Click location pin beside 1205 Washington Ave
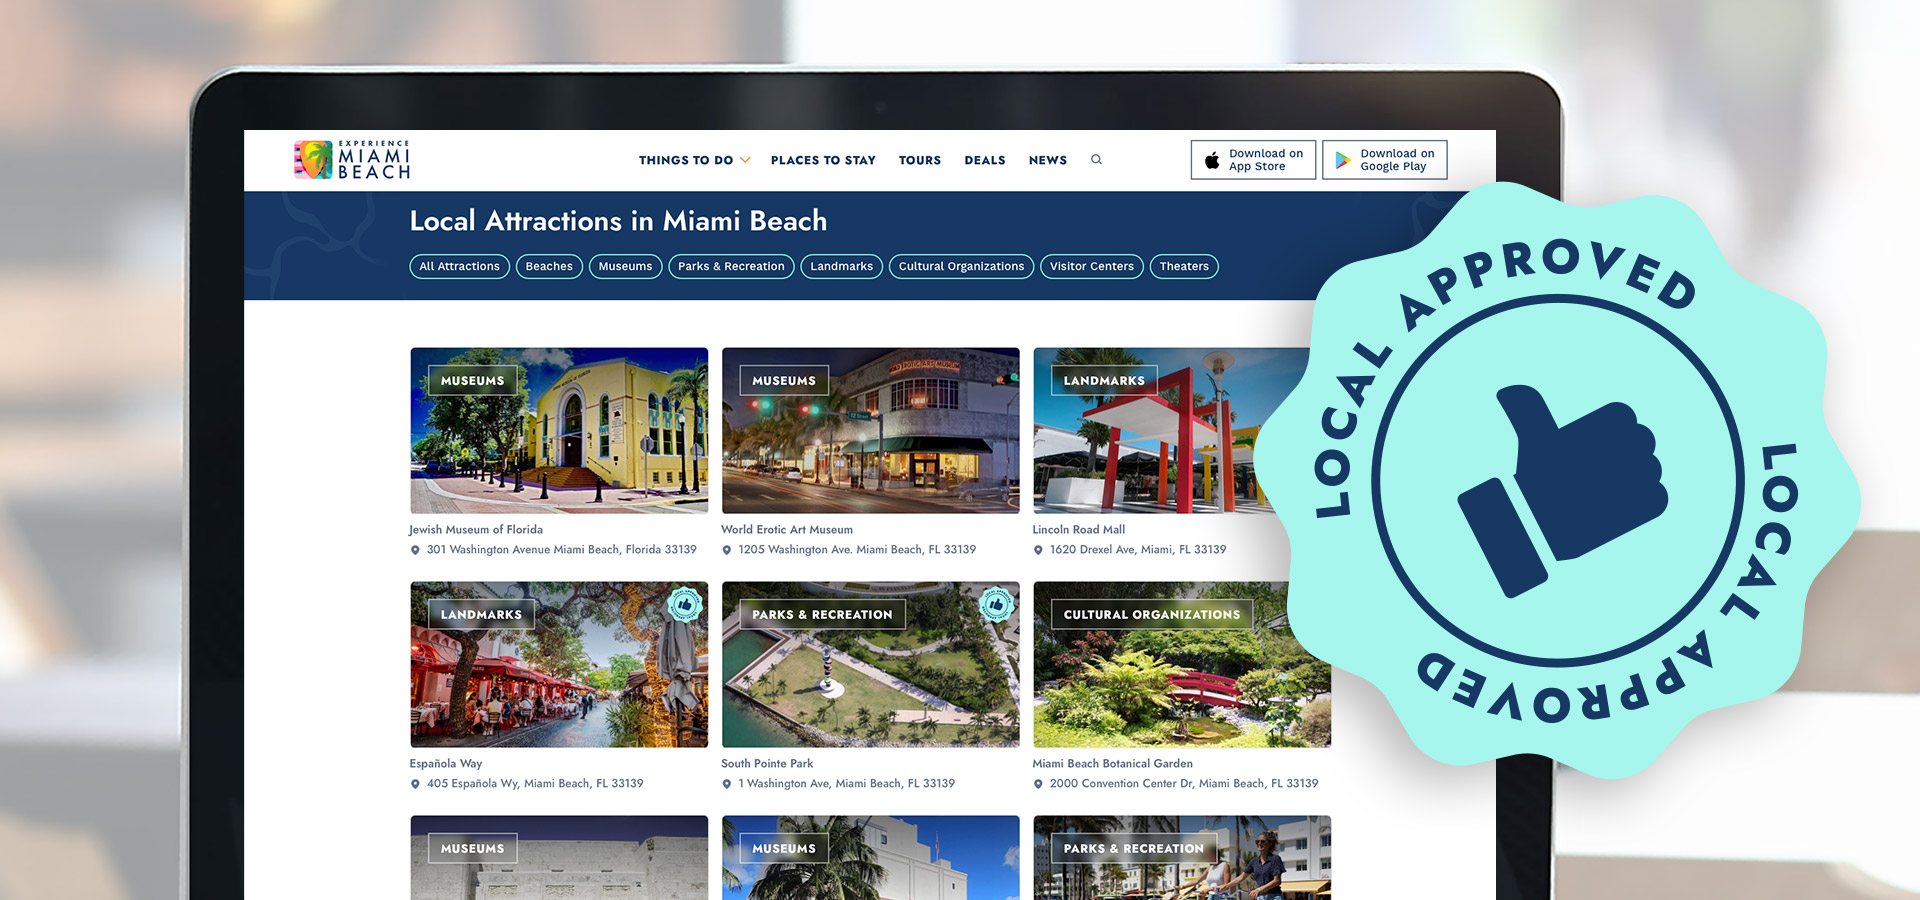Viewport: 1920px width, 900px height. [727, 550]
